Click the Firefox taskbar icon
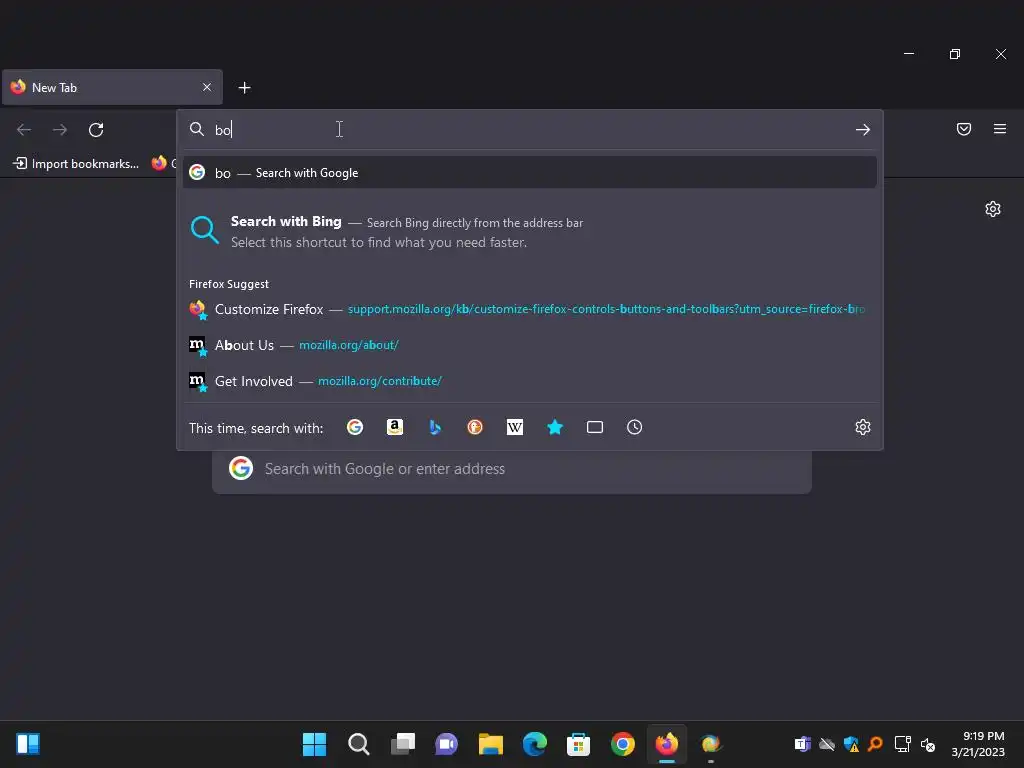Image resolution: width=1024 pixels, height=768 pixels. pos(667,744)
